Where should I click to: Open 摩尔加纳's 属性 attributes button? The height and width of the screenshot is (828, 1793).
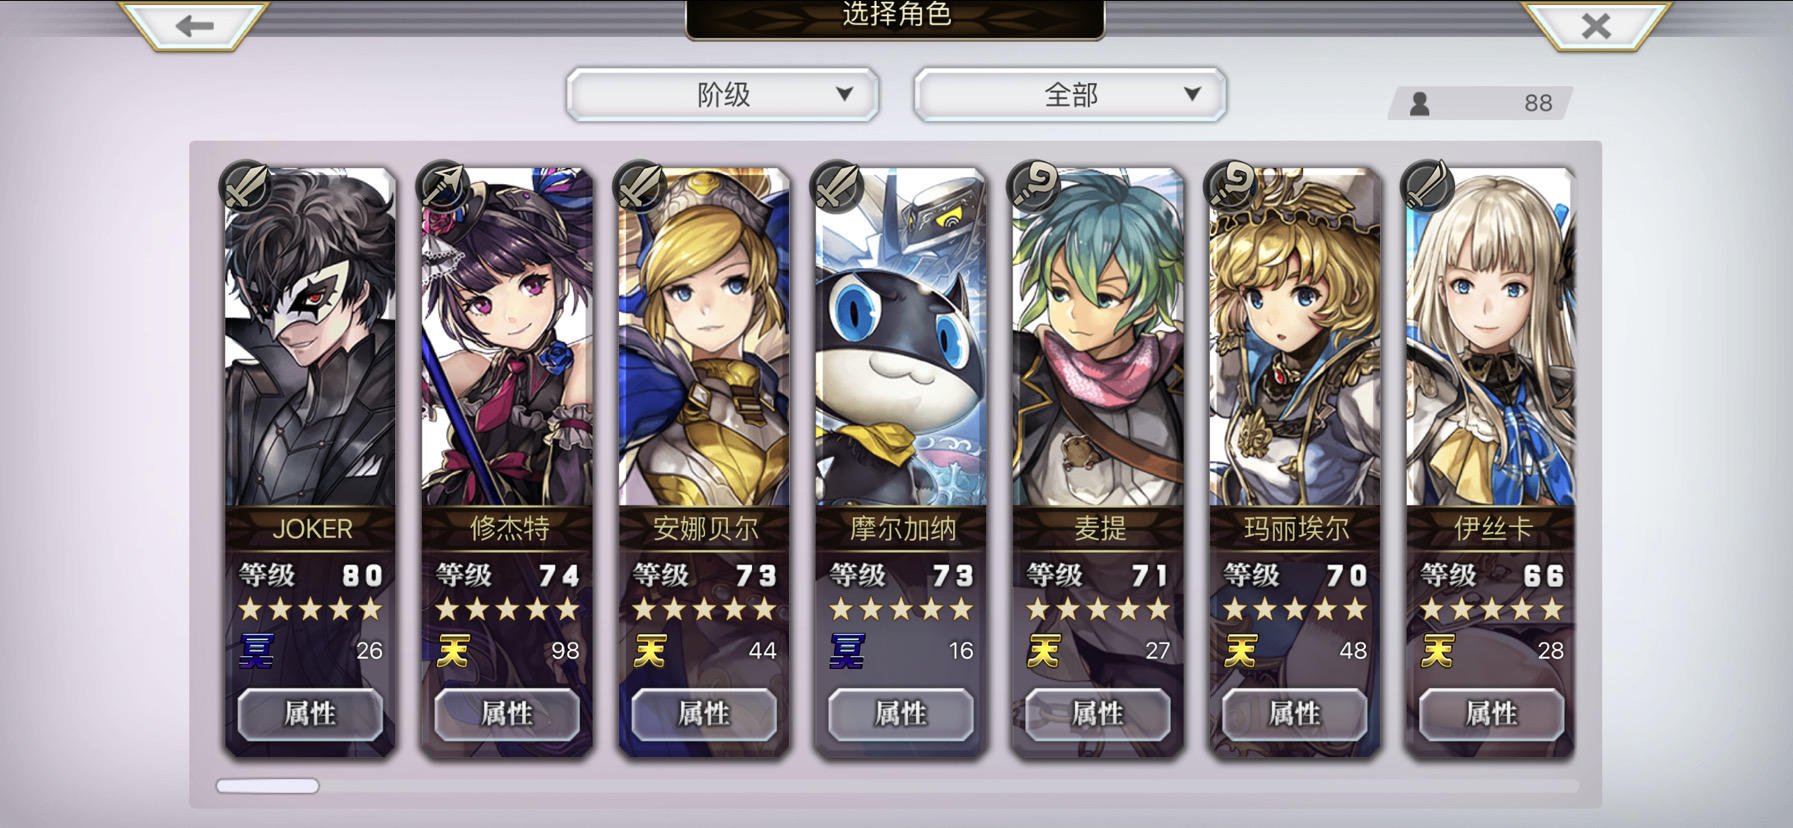click(901, 714)
